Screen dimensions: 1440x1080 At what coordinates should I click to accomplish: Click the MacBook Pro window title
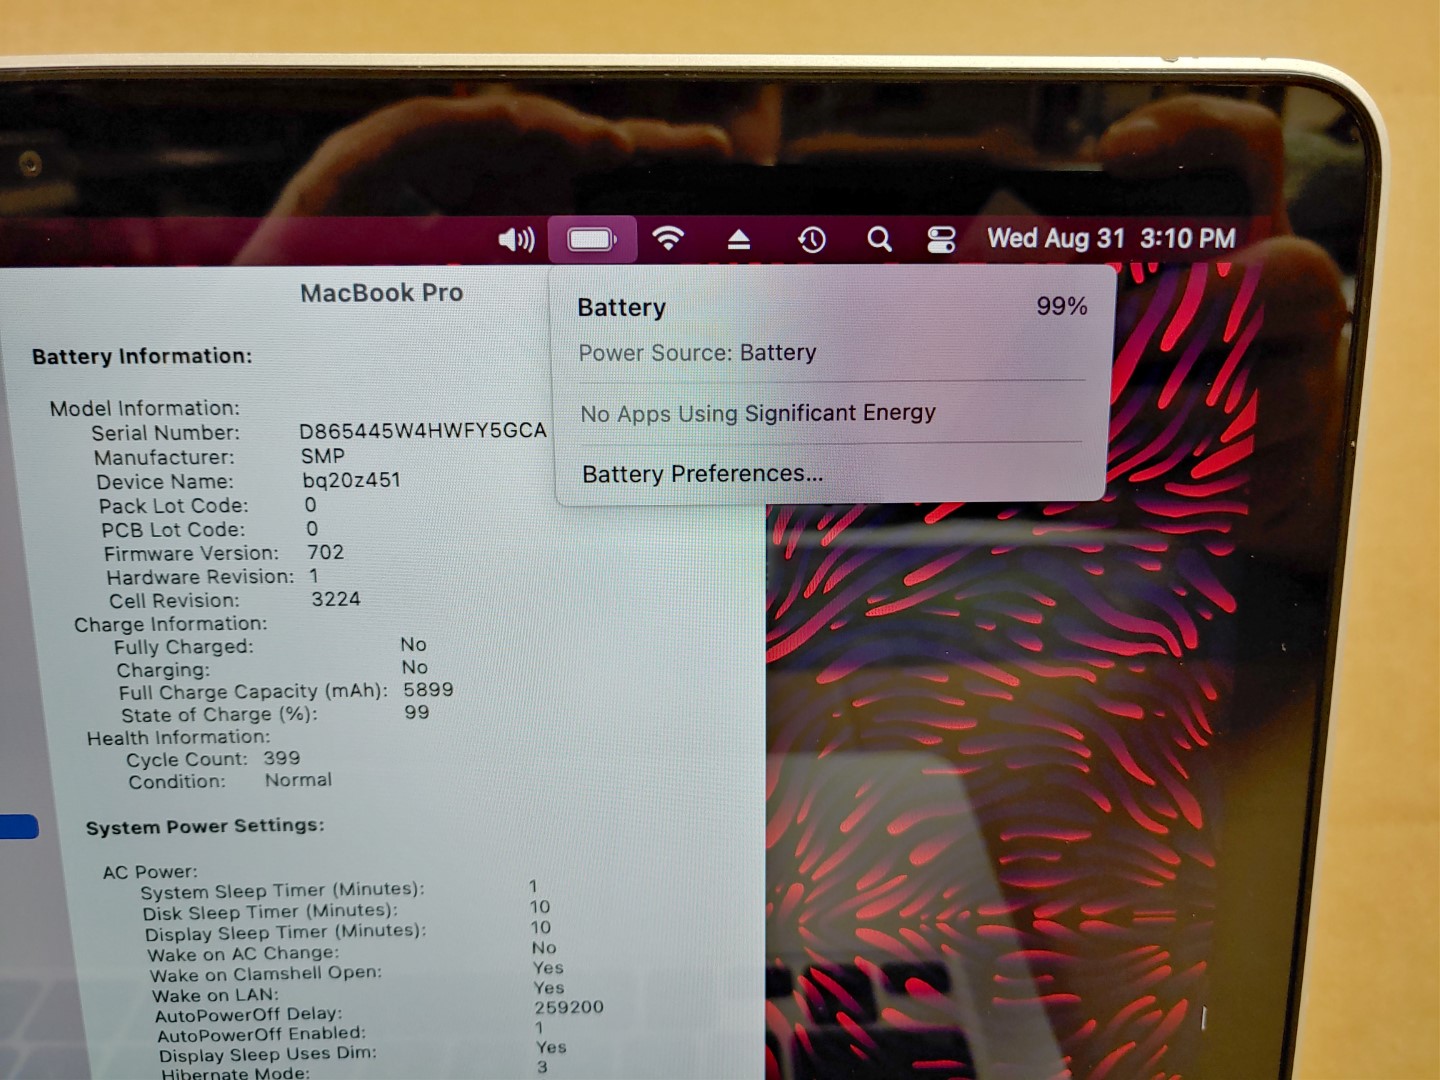[381, 293]
